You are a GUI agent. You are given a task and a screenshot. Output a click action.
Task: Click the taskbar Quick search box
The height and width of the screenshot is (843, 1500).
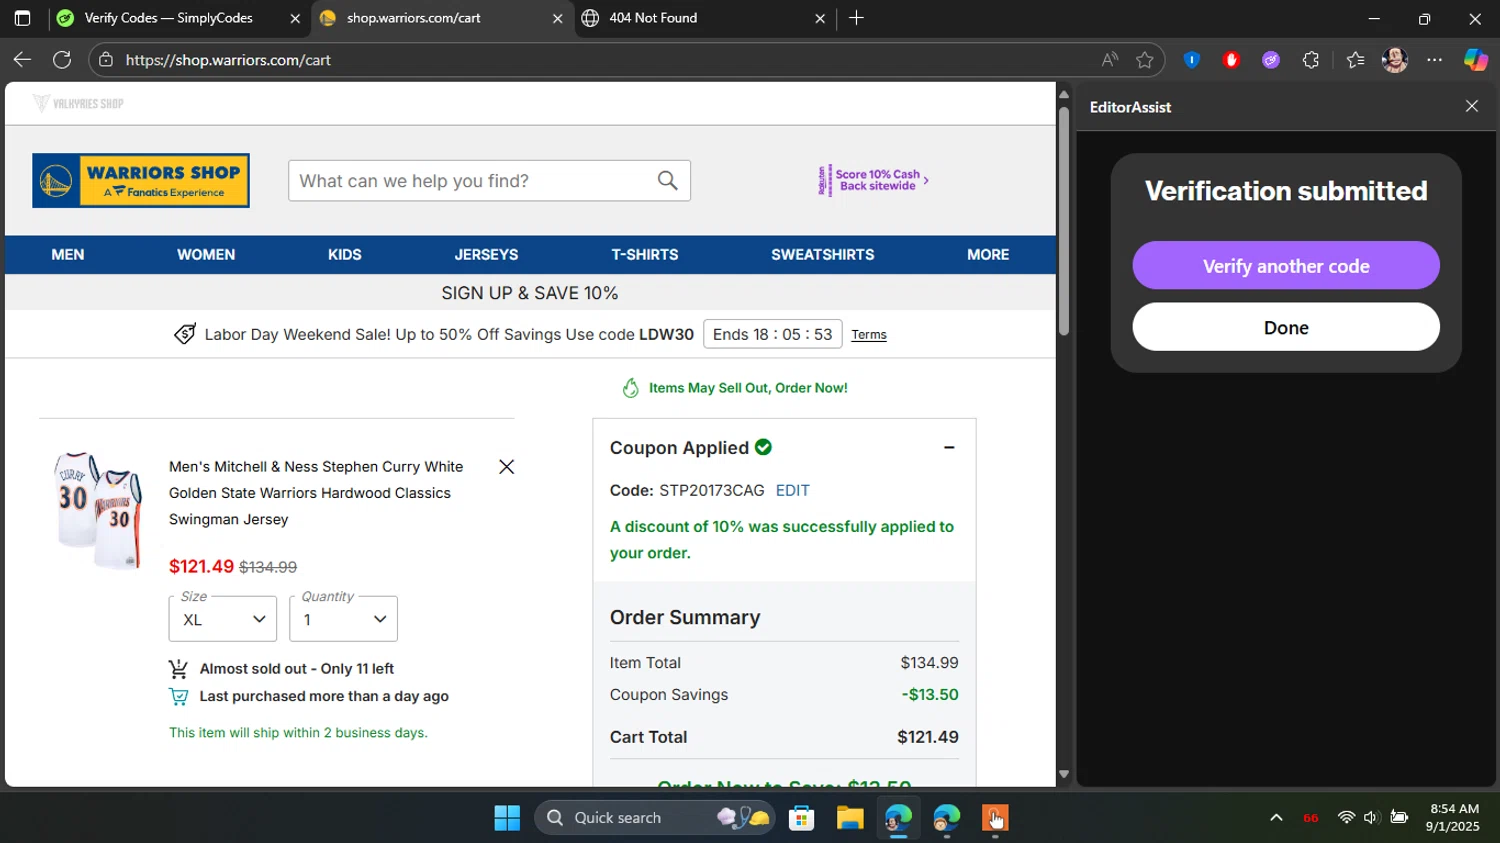click(x=654, y=818)
